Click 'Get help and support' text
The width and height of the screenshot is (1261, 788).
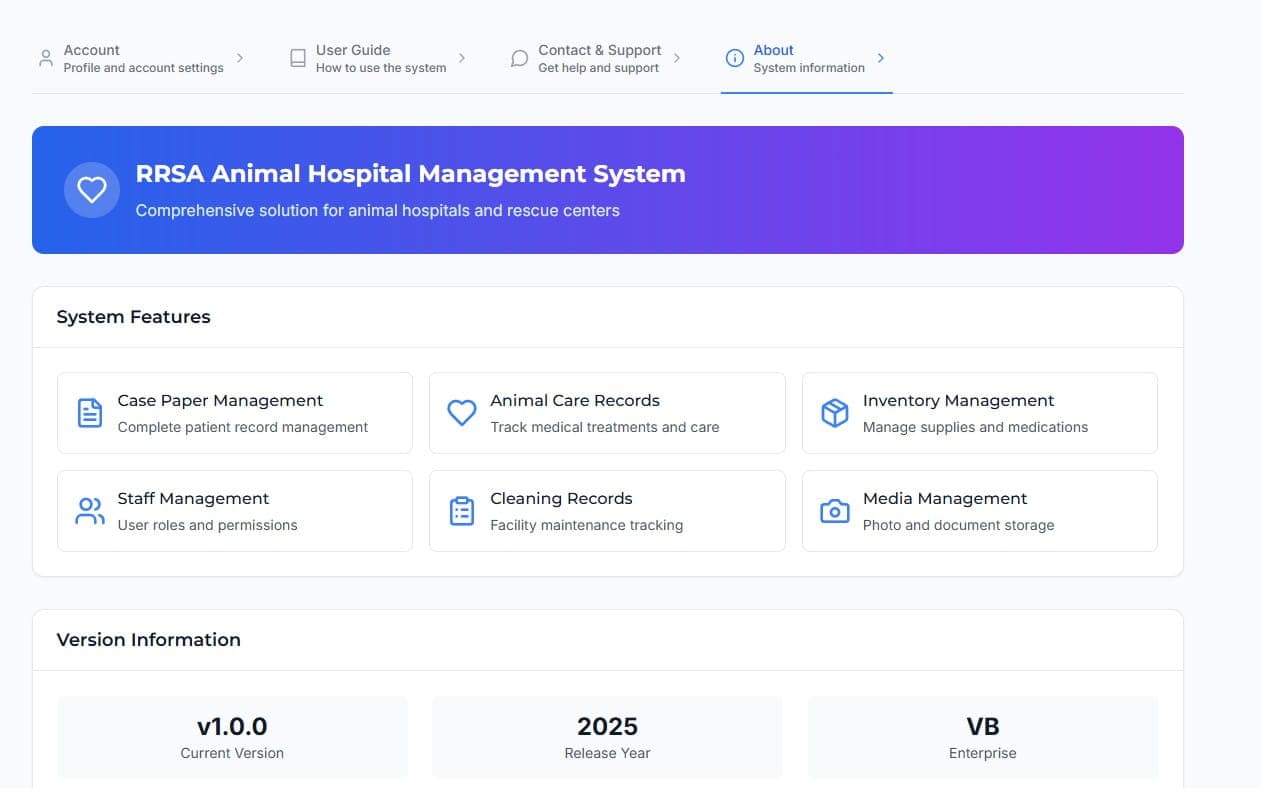[x=598, y=68]
